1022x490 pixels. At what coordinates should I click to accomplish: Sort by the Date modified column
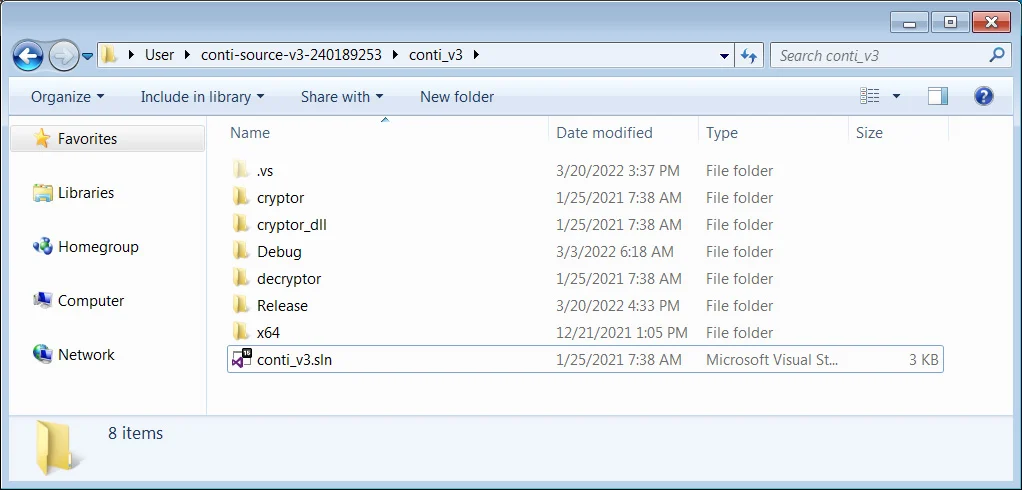coord(604,133)
